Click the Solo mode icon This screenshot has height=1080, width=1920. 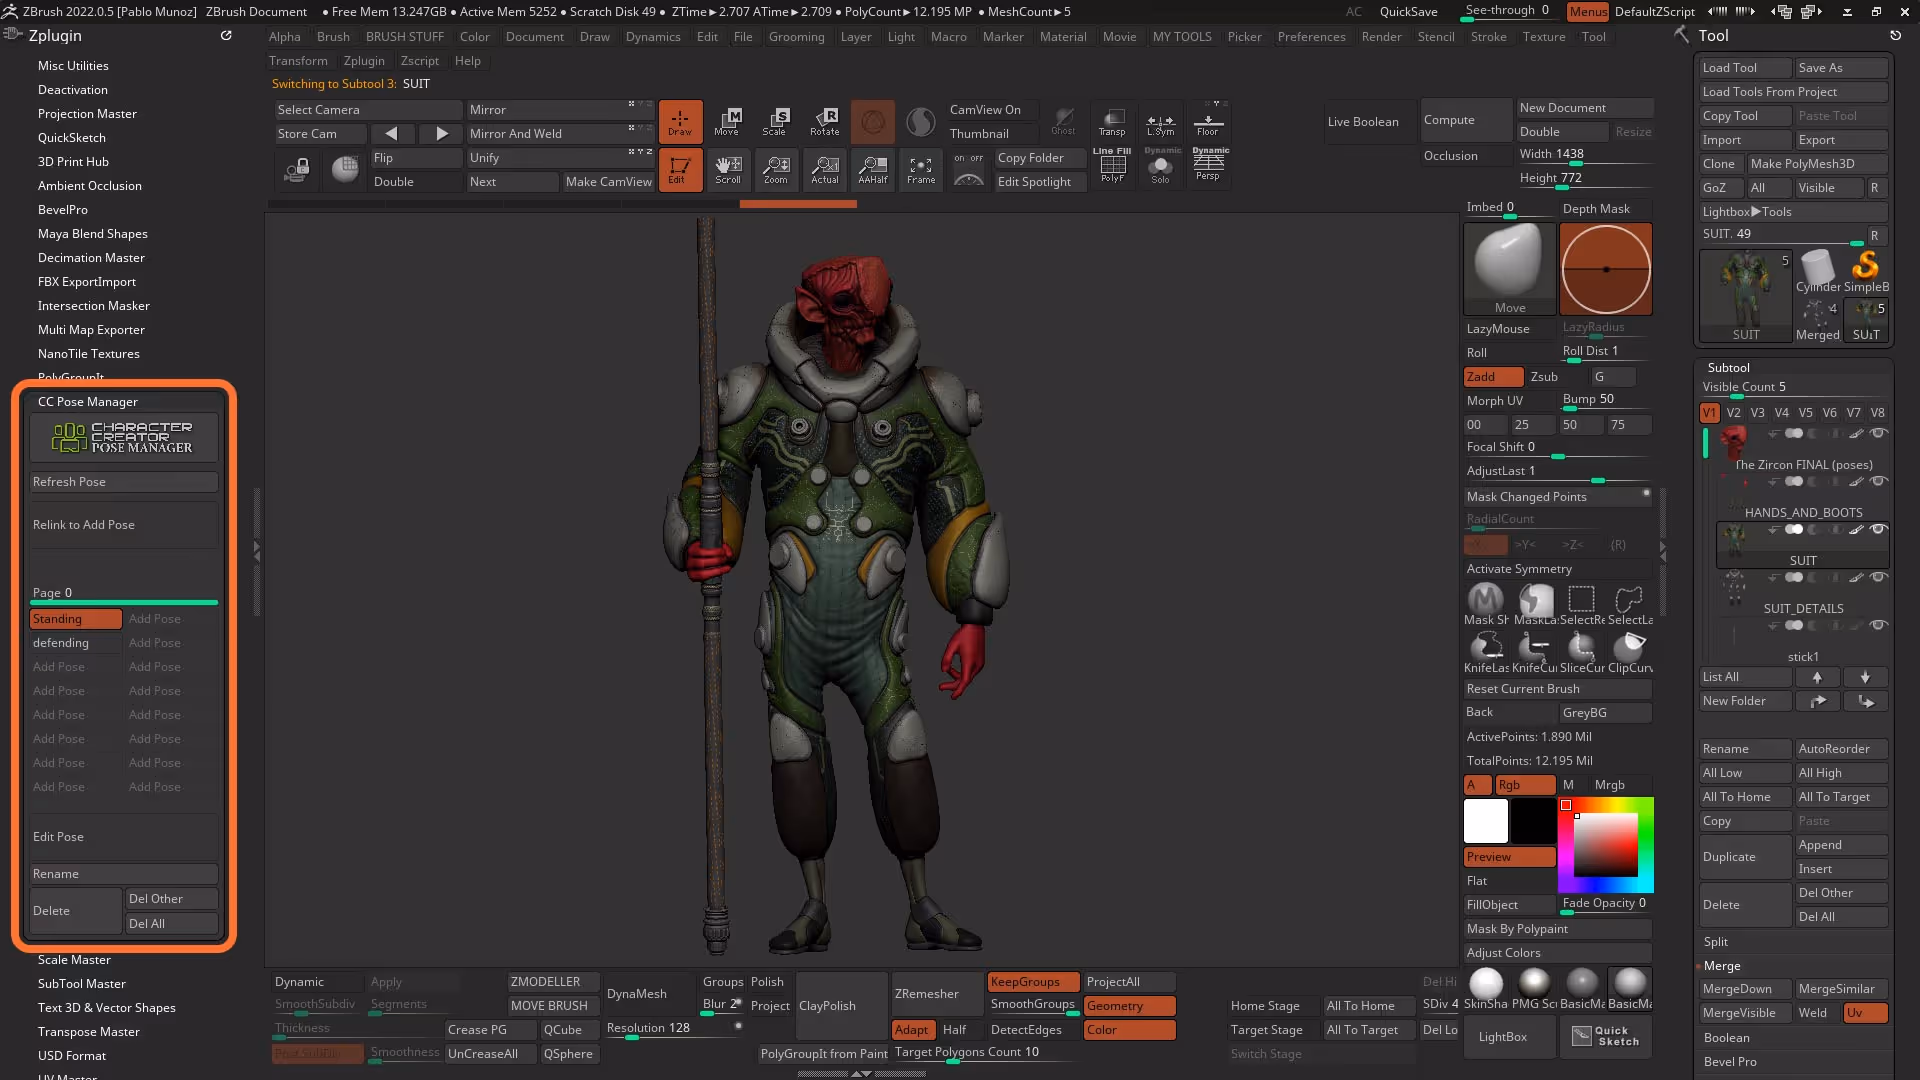click(1161, 169)
